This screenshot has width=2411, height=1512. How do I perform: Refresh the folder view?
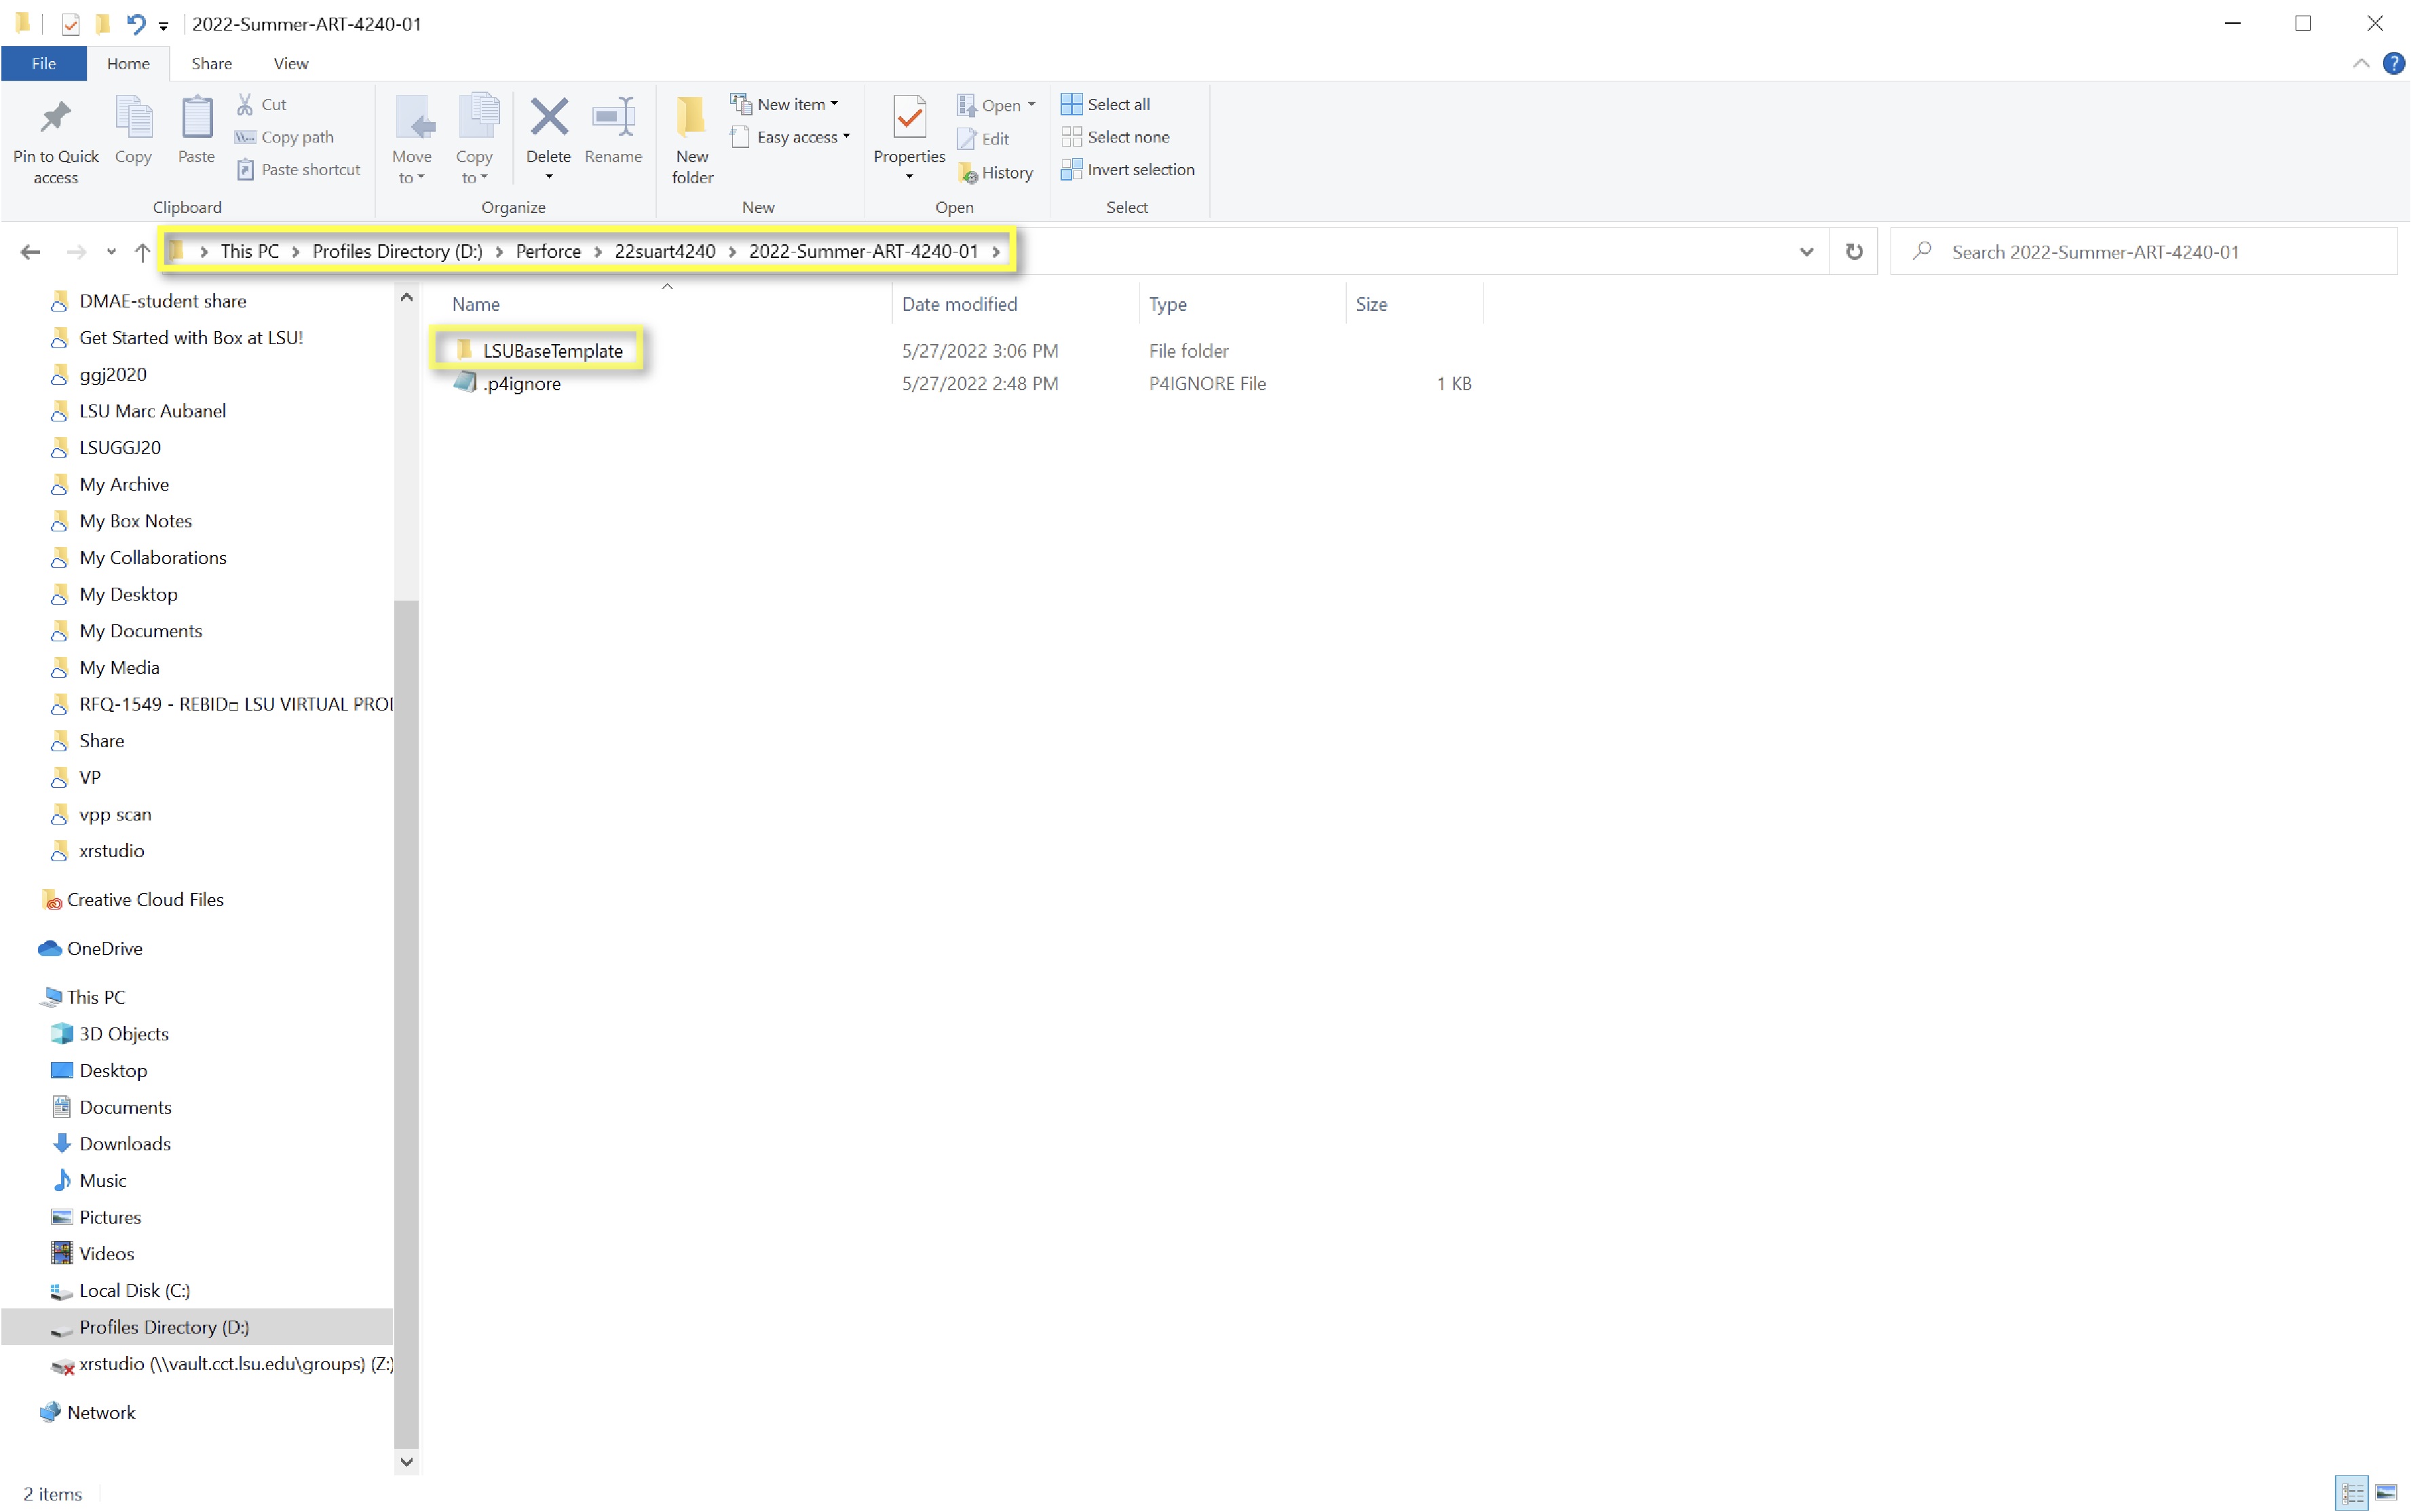1854,252
